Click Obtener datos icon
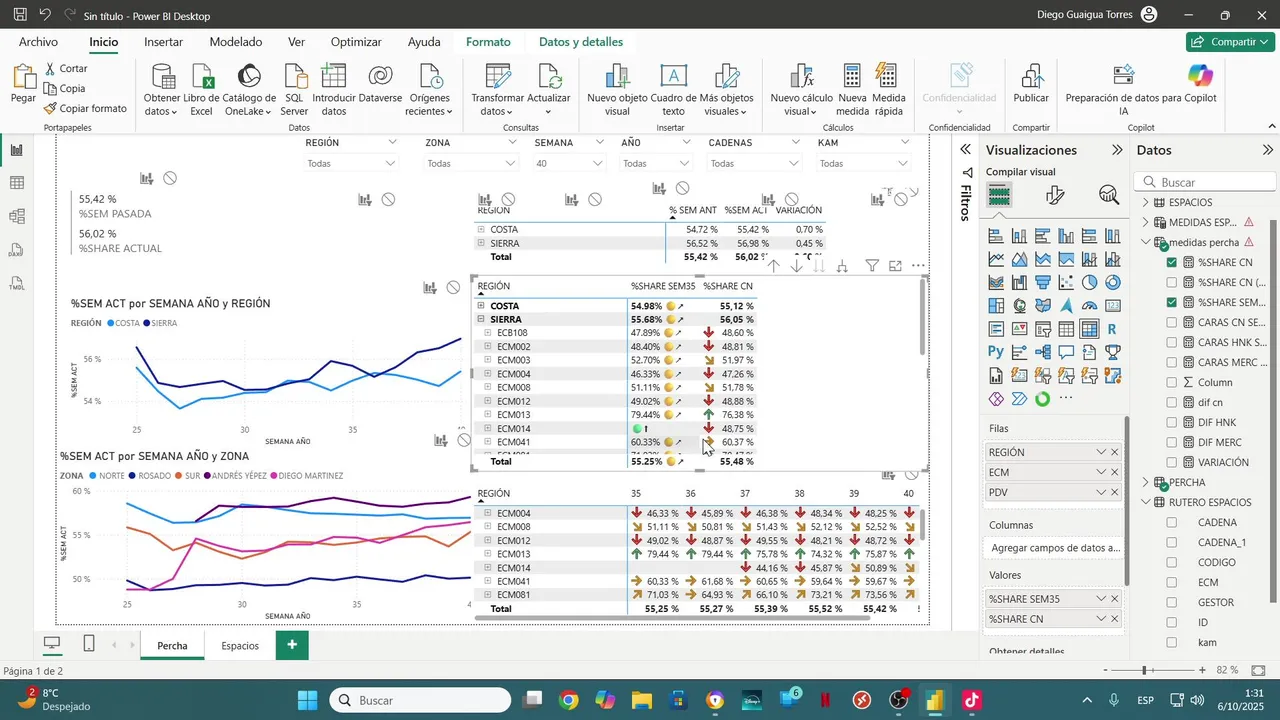The height and width of the screenshot is (720, 1280). coord(162,76)
